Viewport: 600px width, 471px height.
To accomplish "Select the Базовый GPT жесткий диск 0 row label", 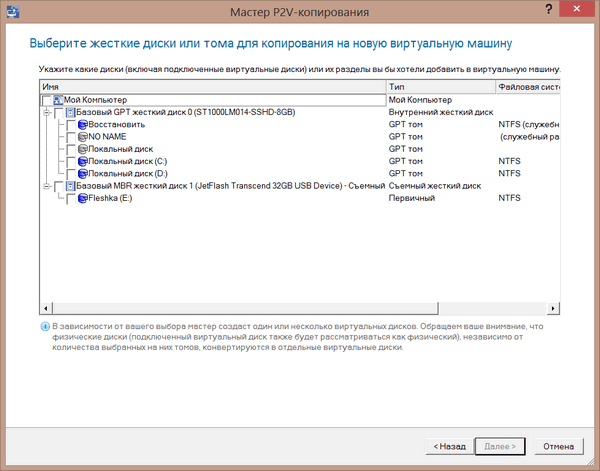I will pos(186,112).
